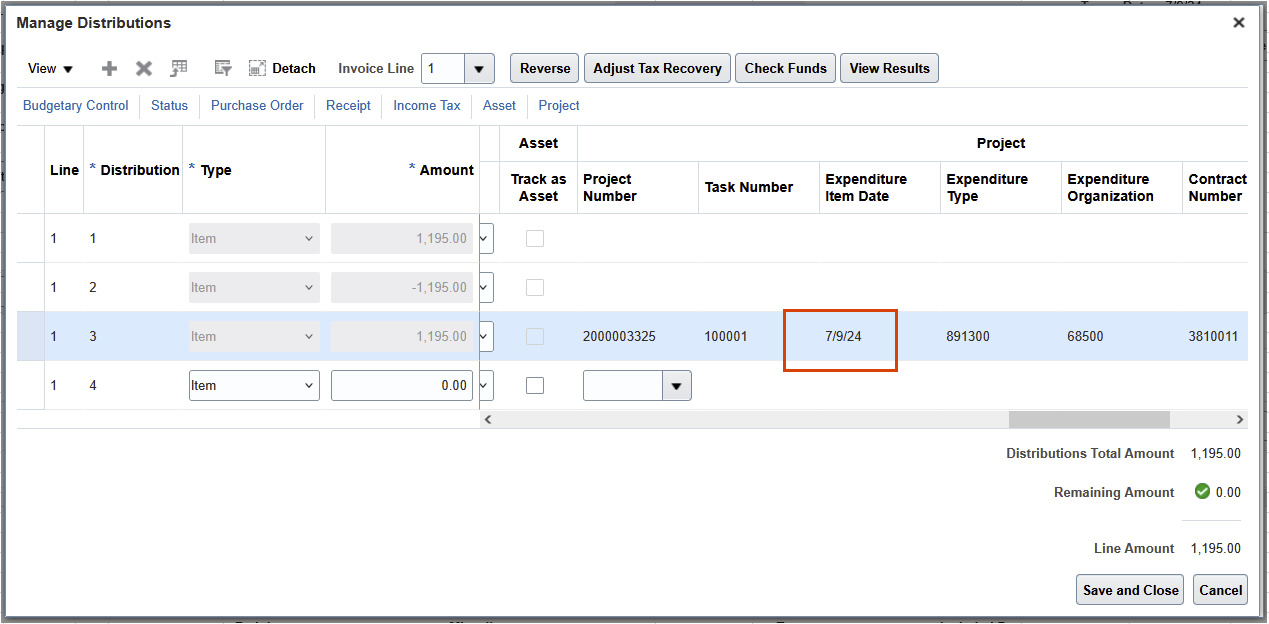Toggle Track as Asset for distribution 4

tap(535, 385)
